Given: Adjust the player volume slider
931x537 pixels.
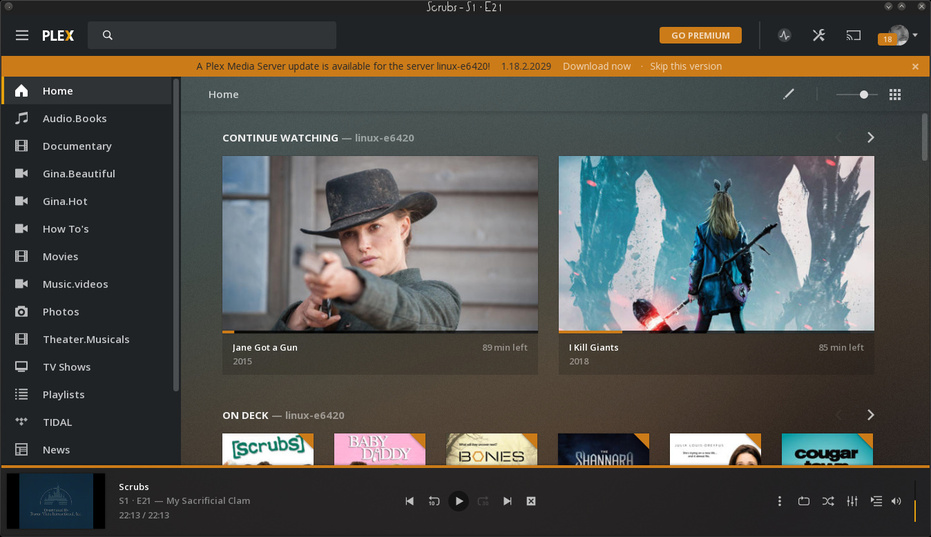Looking at the screenshot, I should coord(915,501).
